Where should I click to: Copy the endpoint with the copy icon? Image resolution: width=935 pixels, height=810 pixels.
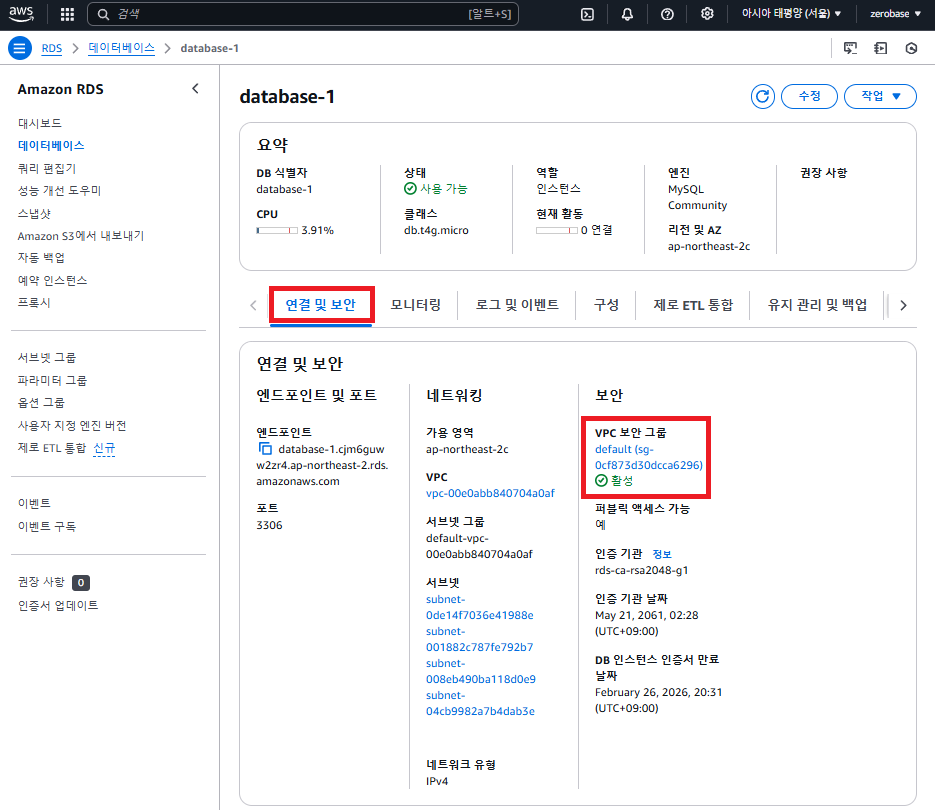pos(265,449)
